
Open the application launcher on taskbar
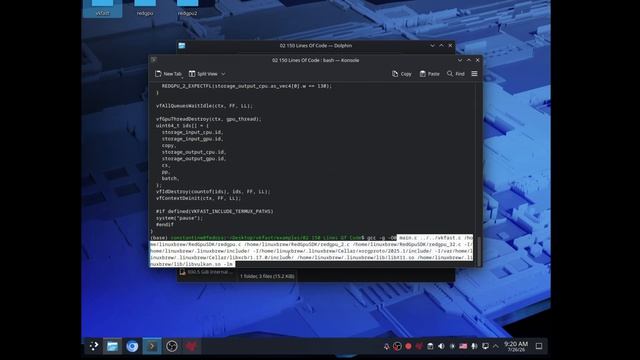[x=94, y=346]
